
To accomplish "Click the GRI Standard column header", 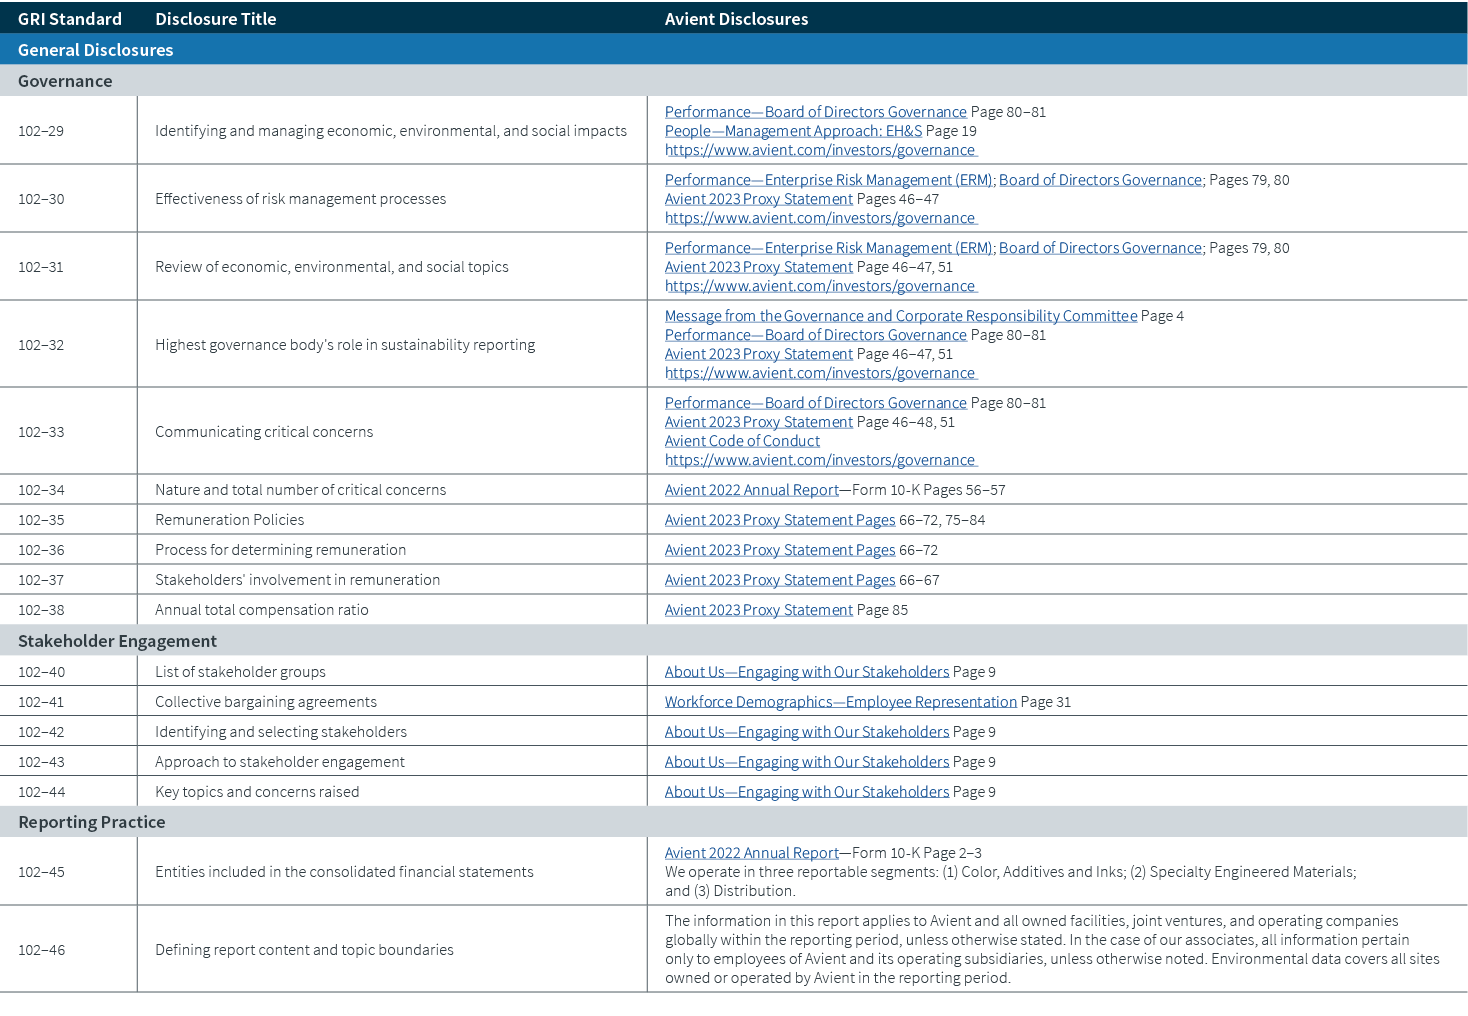I will 69,18.
